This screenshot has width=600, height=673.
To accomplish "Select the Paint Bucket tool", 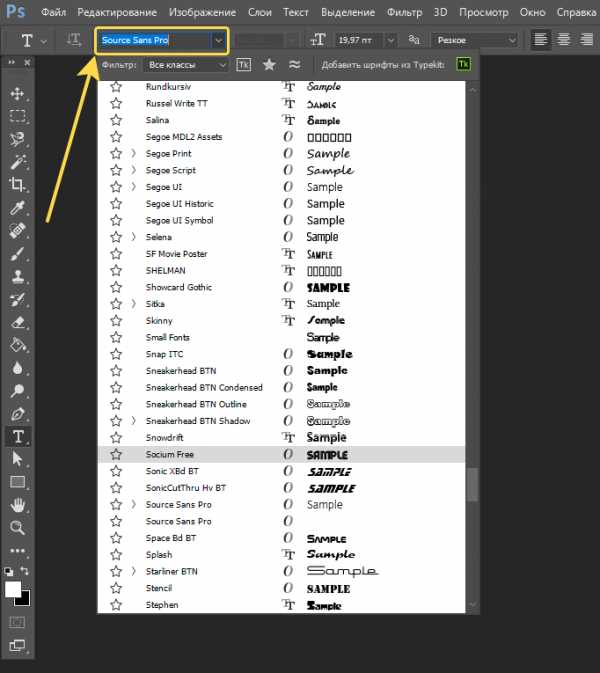I will click(x=17, y=345).
